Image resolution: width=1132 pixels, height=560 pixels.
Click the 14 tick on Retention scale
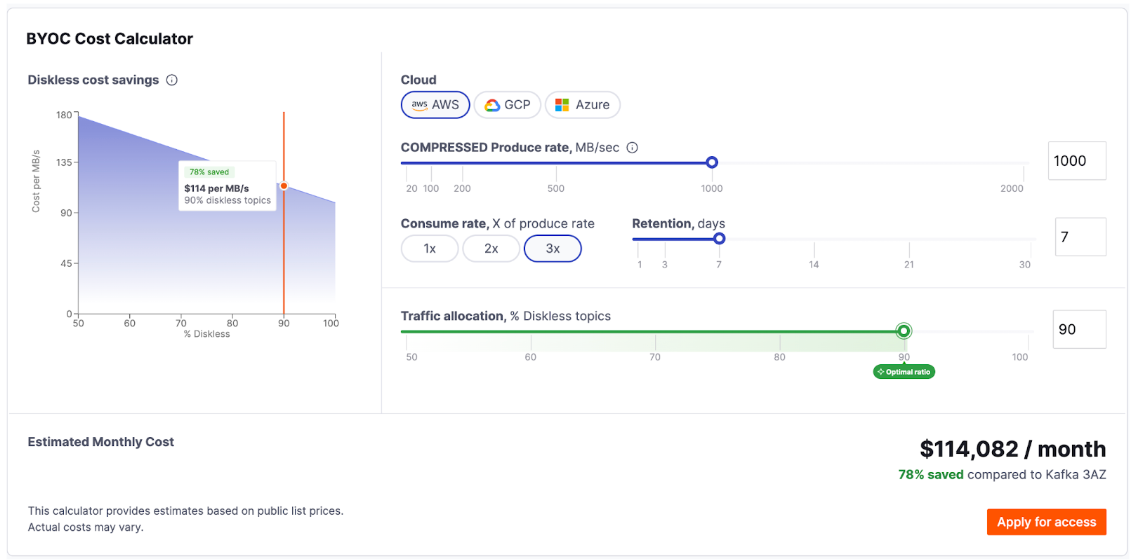point(814,265)
